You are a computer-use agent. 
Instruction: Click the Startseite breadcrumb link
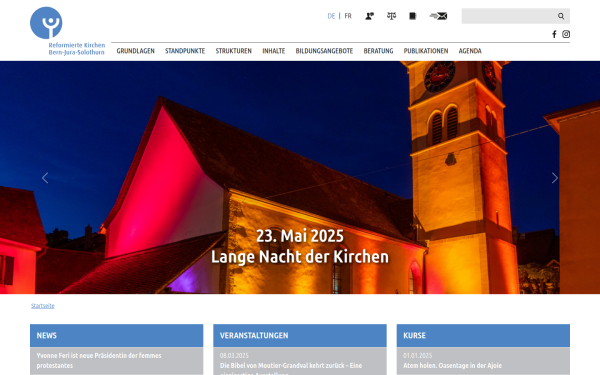click(42, 306)
